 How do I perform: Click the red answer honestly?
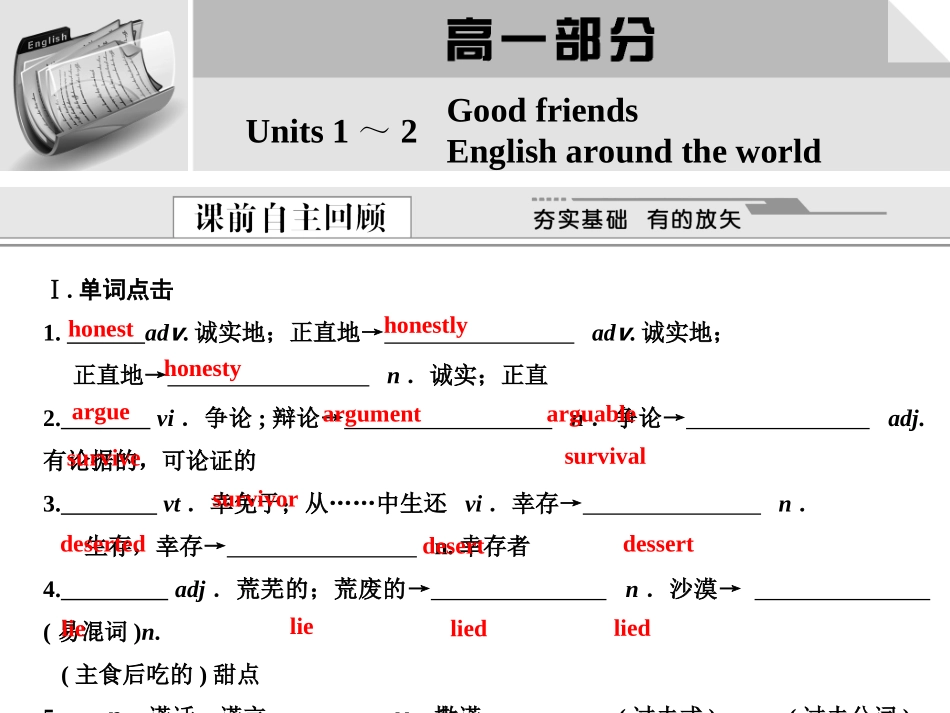click(x=425, y=325)
